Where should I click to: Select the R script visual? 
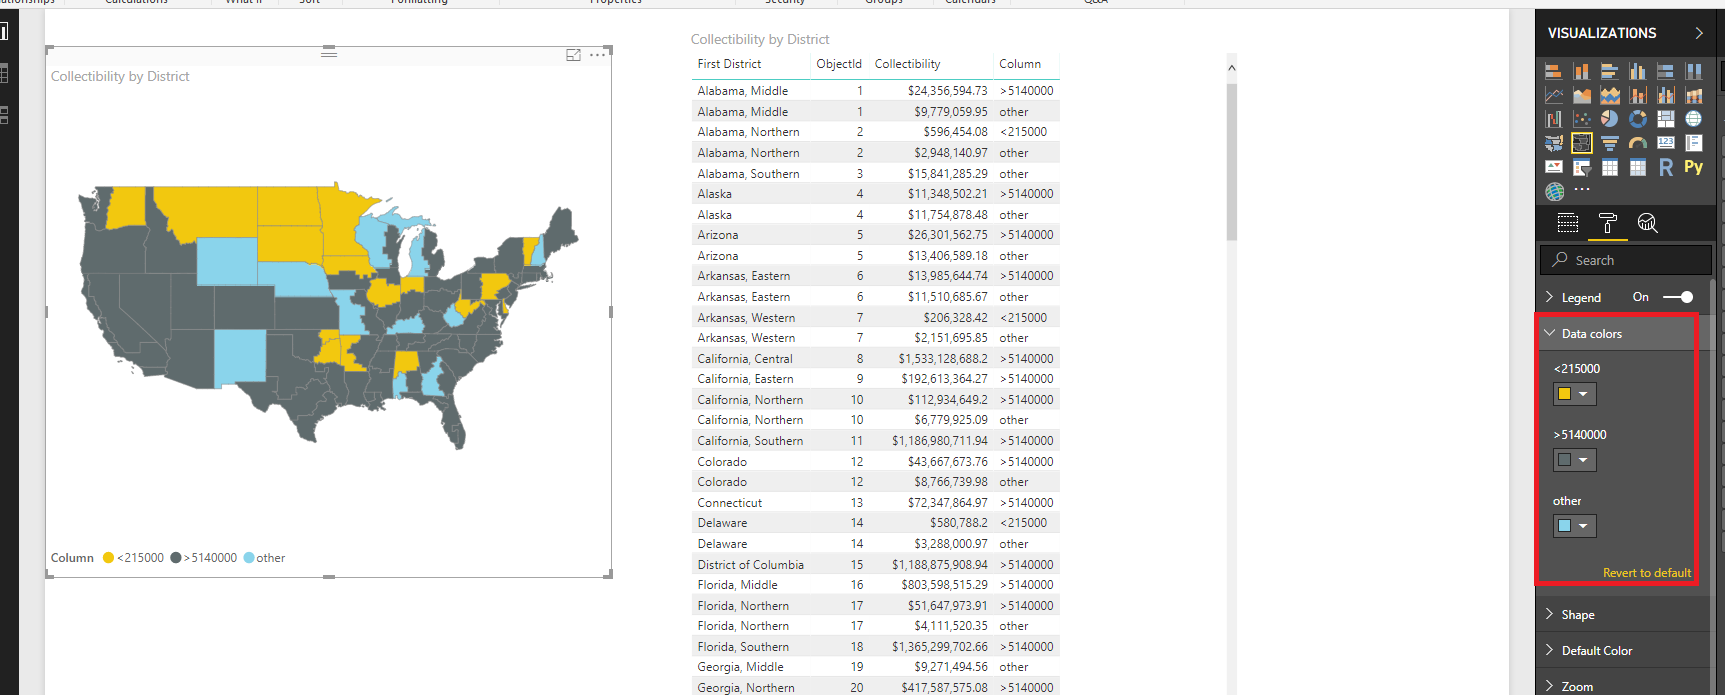coord(1665,167)
